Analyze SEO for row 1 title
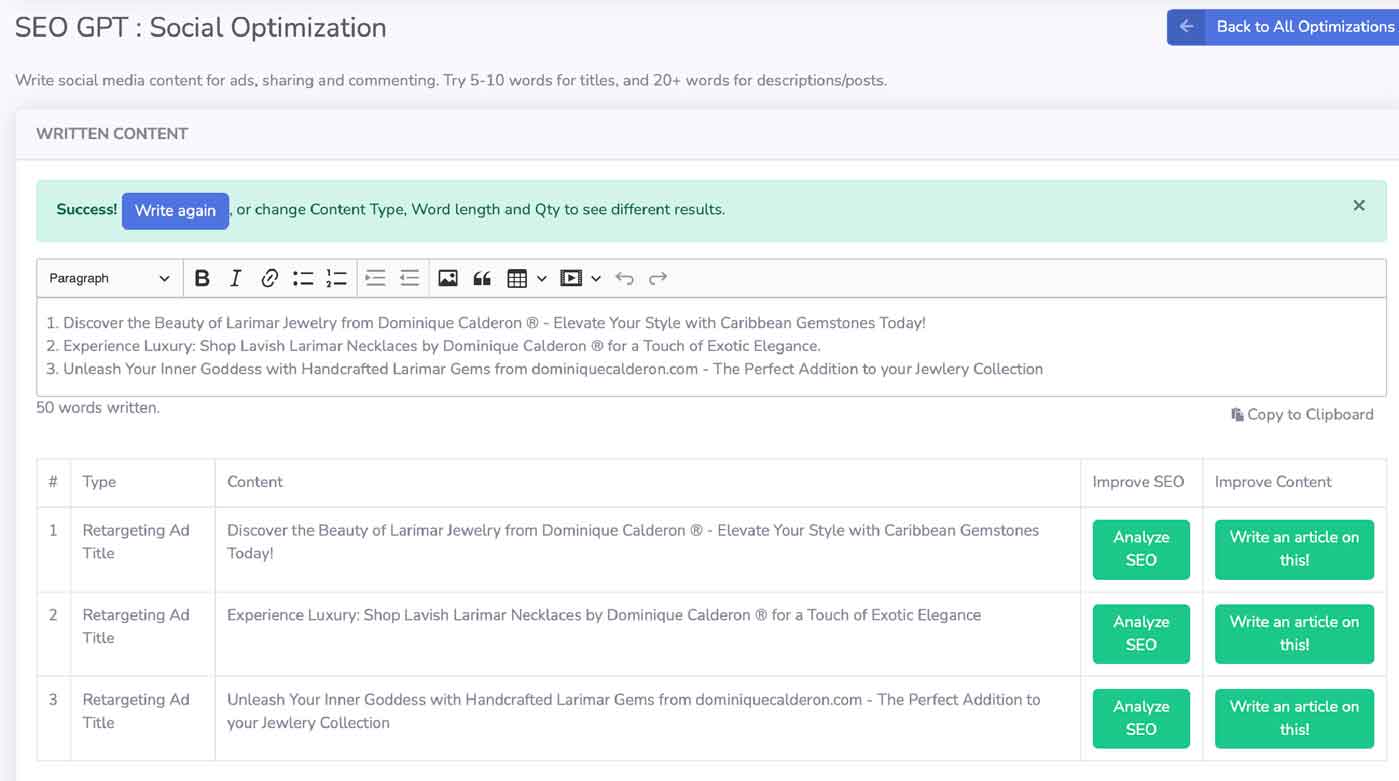 [x=1141, y=549]
